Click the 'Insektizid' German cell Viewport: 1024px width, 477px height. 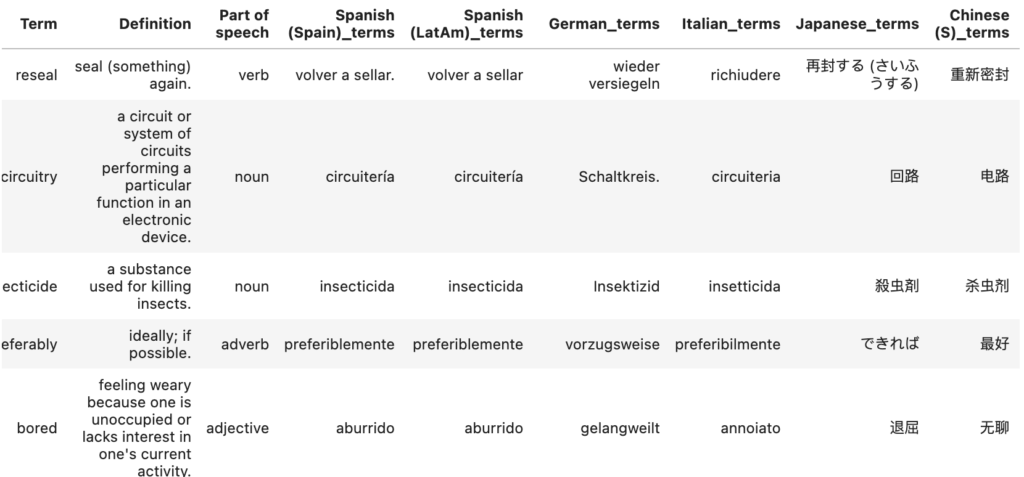pyautogui.click(x=626, y=286)
